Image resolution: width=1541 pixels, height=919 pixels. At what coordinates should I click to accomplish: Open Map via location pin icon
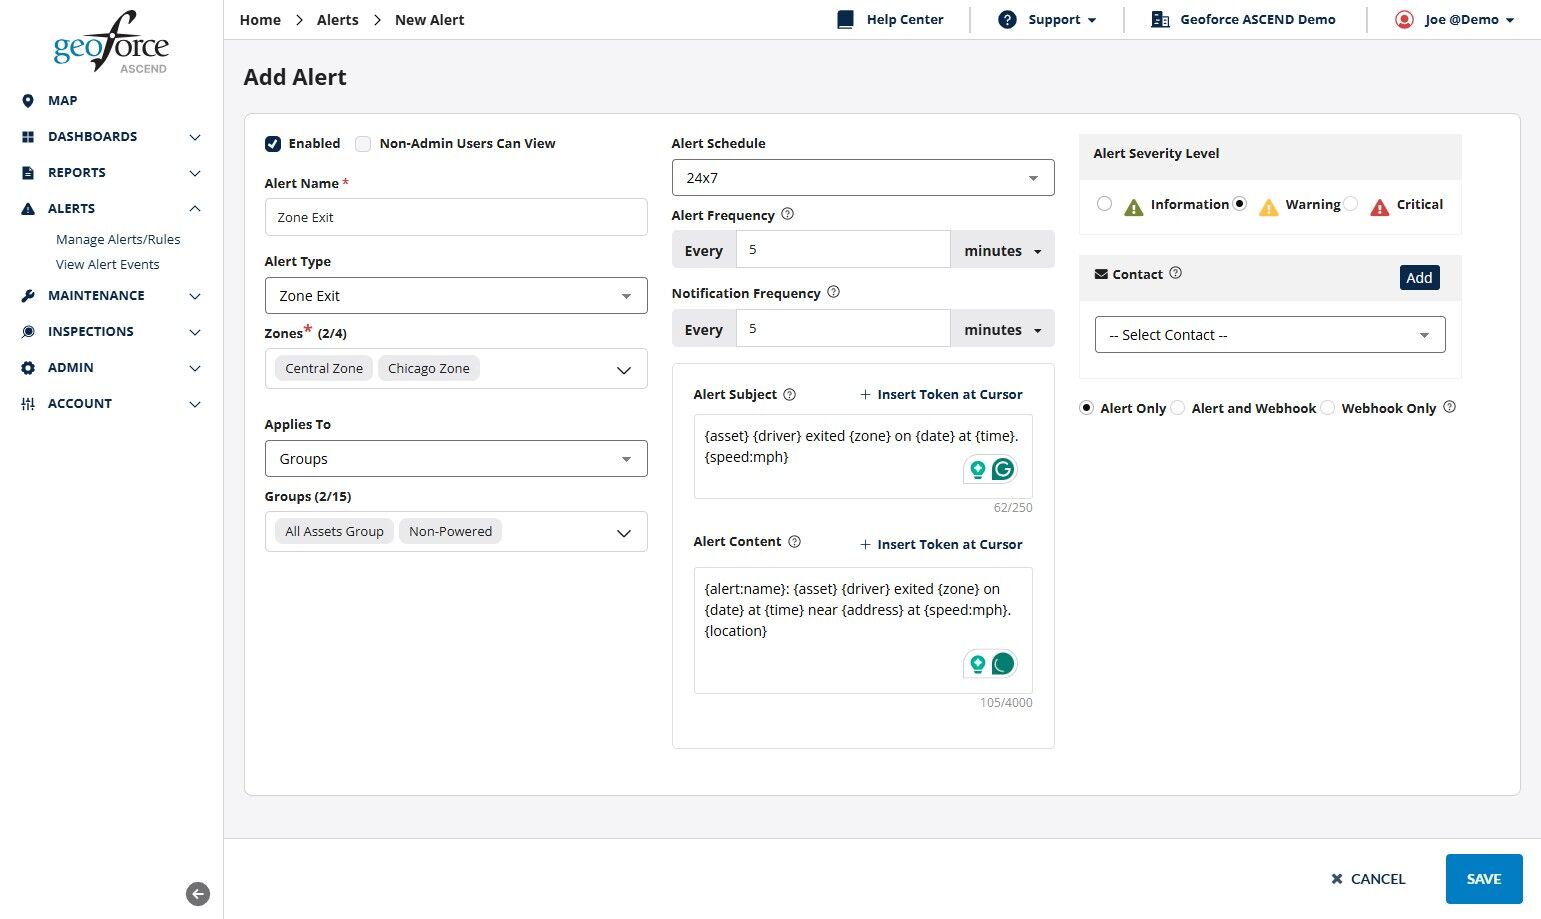click(28, 101)
